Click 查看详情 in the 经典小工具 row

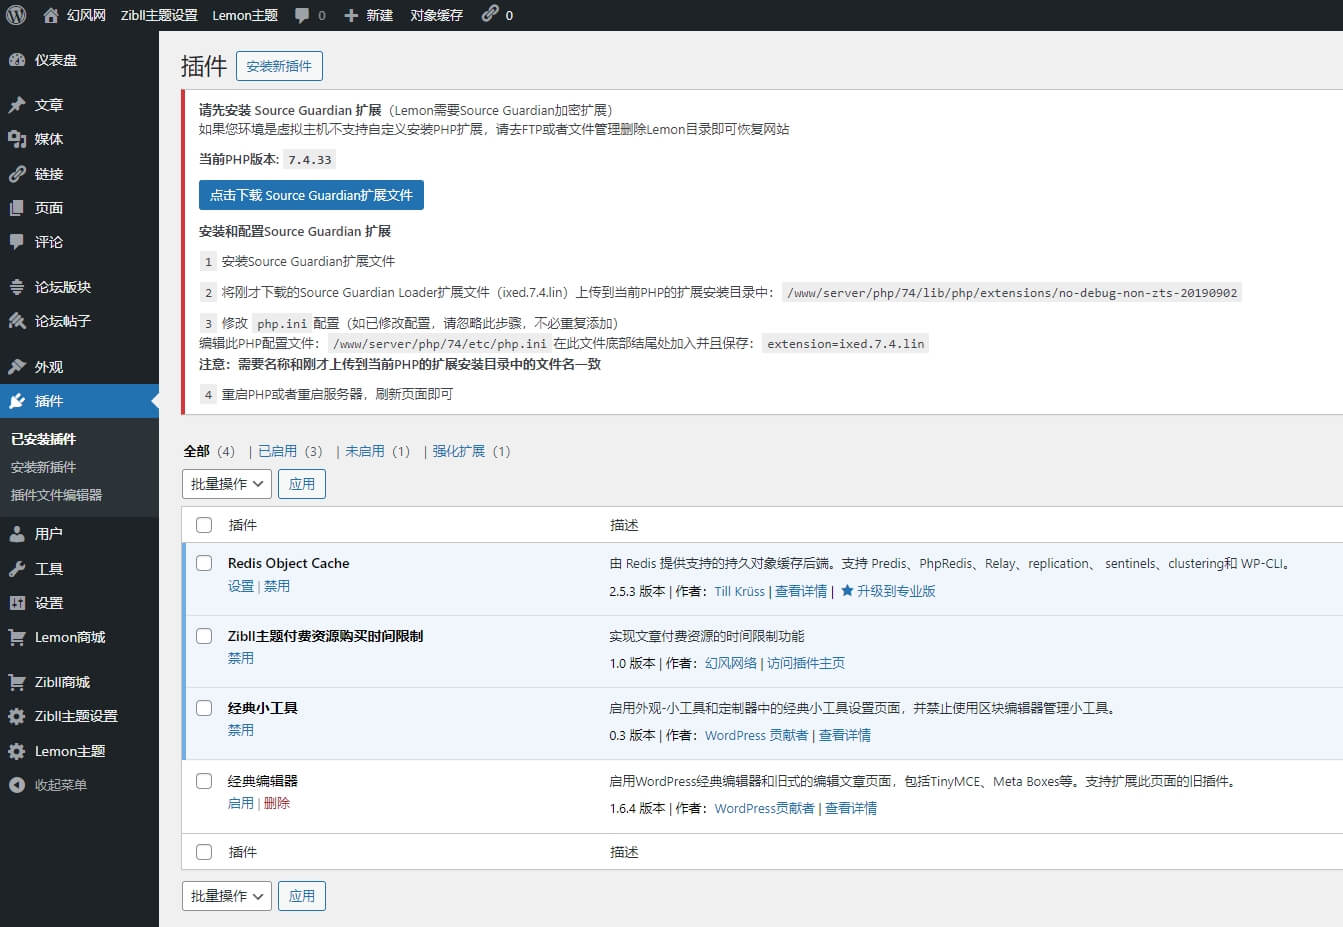[845, 735]
